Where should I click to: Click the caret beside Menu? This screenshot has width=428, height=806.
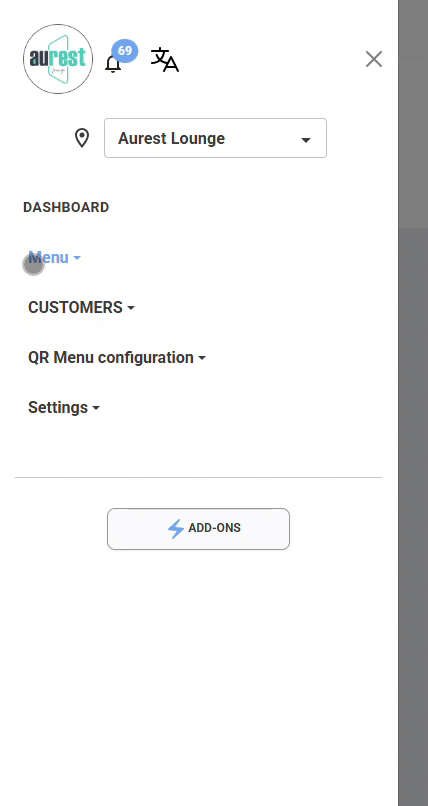click(x=77, y=258)
